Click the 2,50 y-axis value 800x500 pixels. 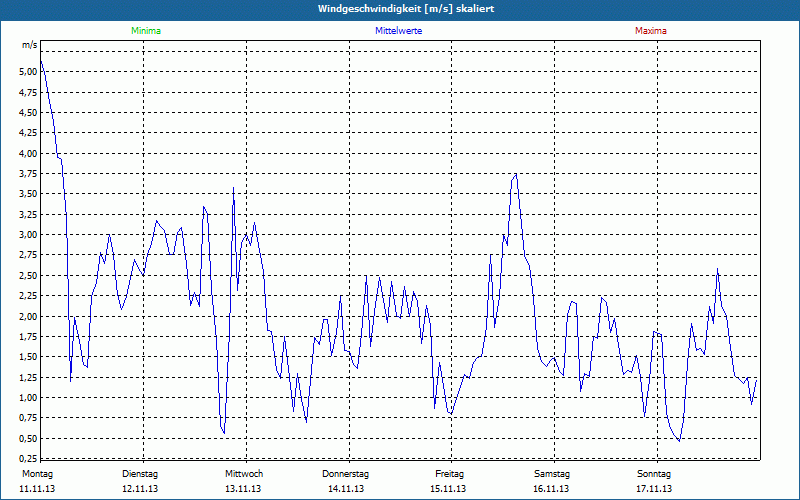coord(28,276)
